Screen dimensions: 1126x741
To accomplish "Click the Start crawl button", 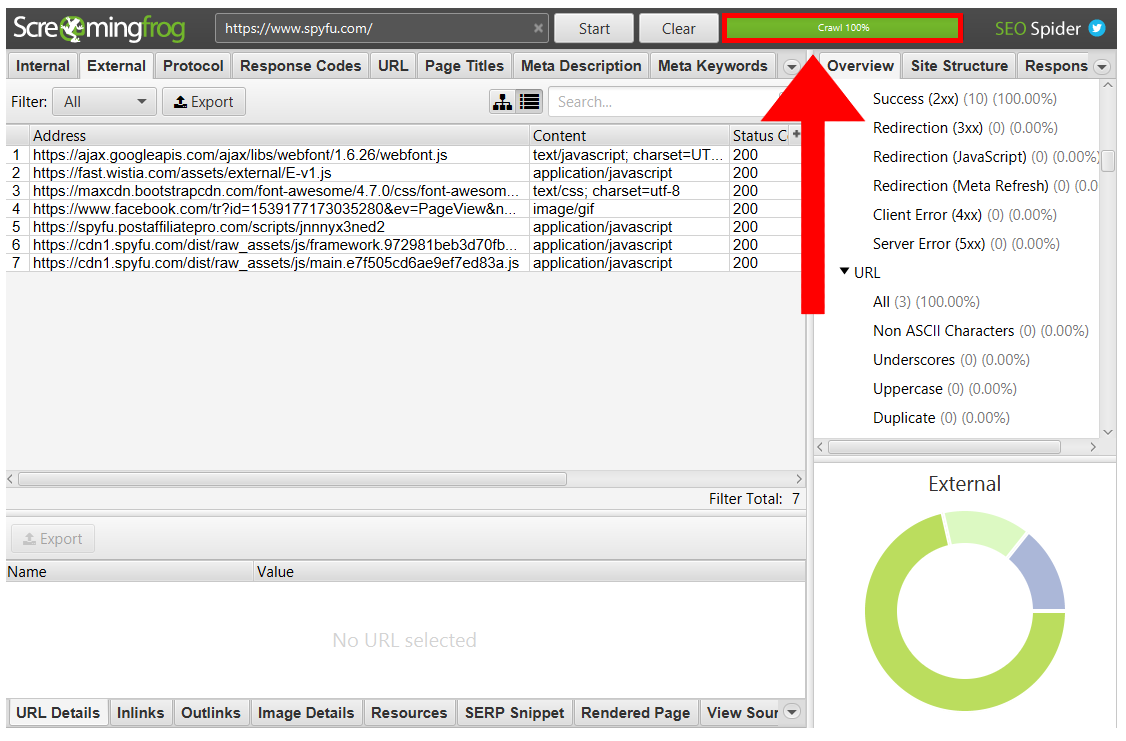I will pos(595,29).
